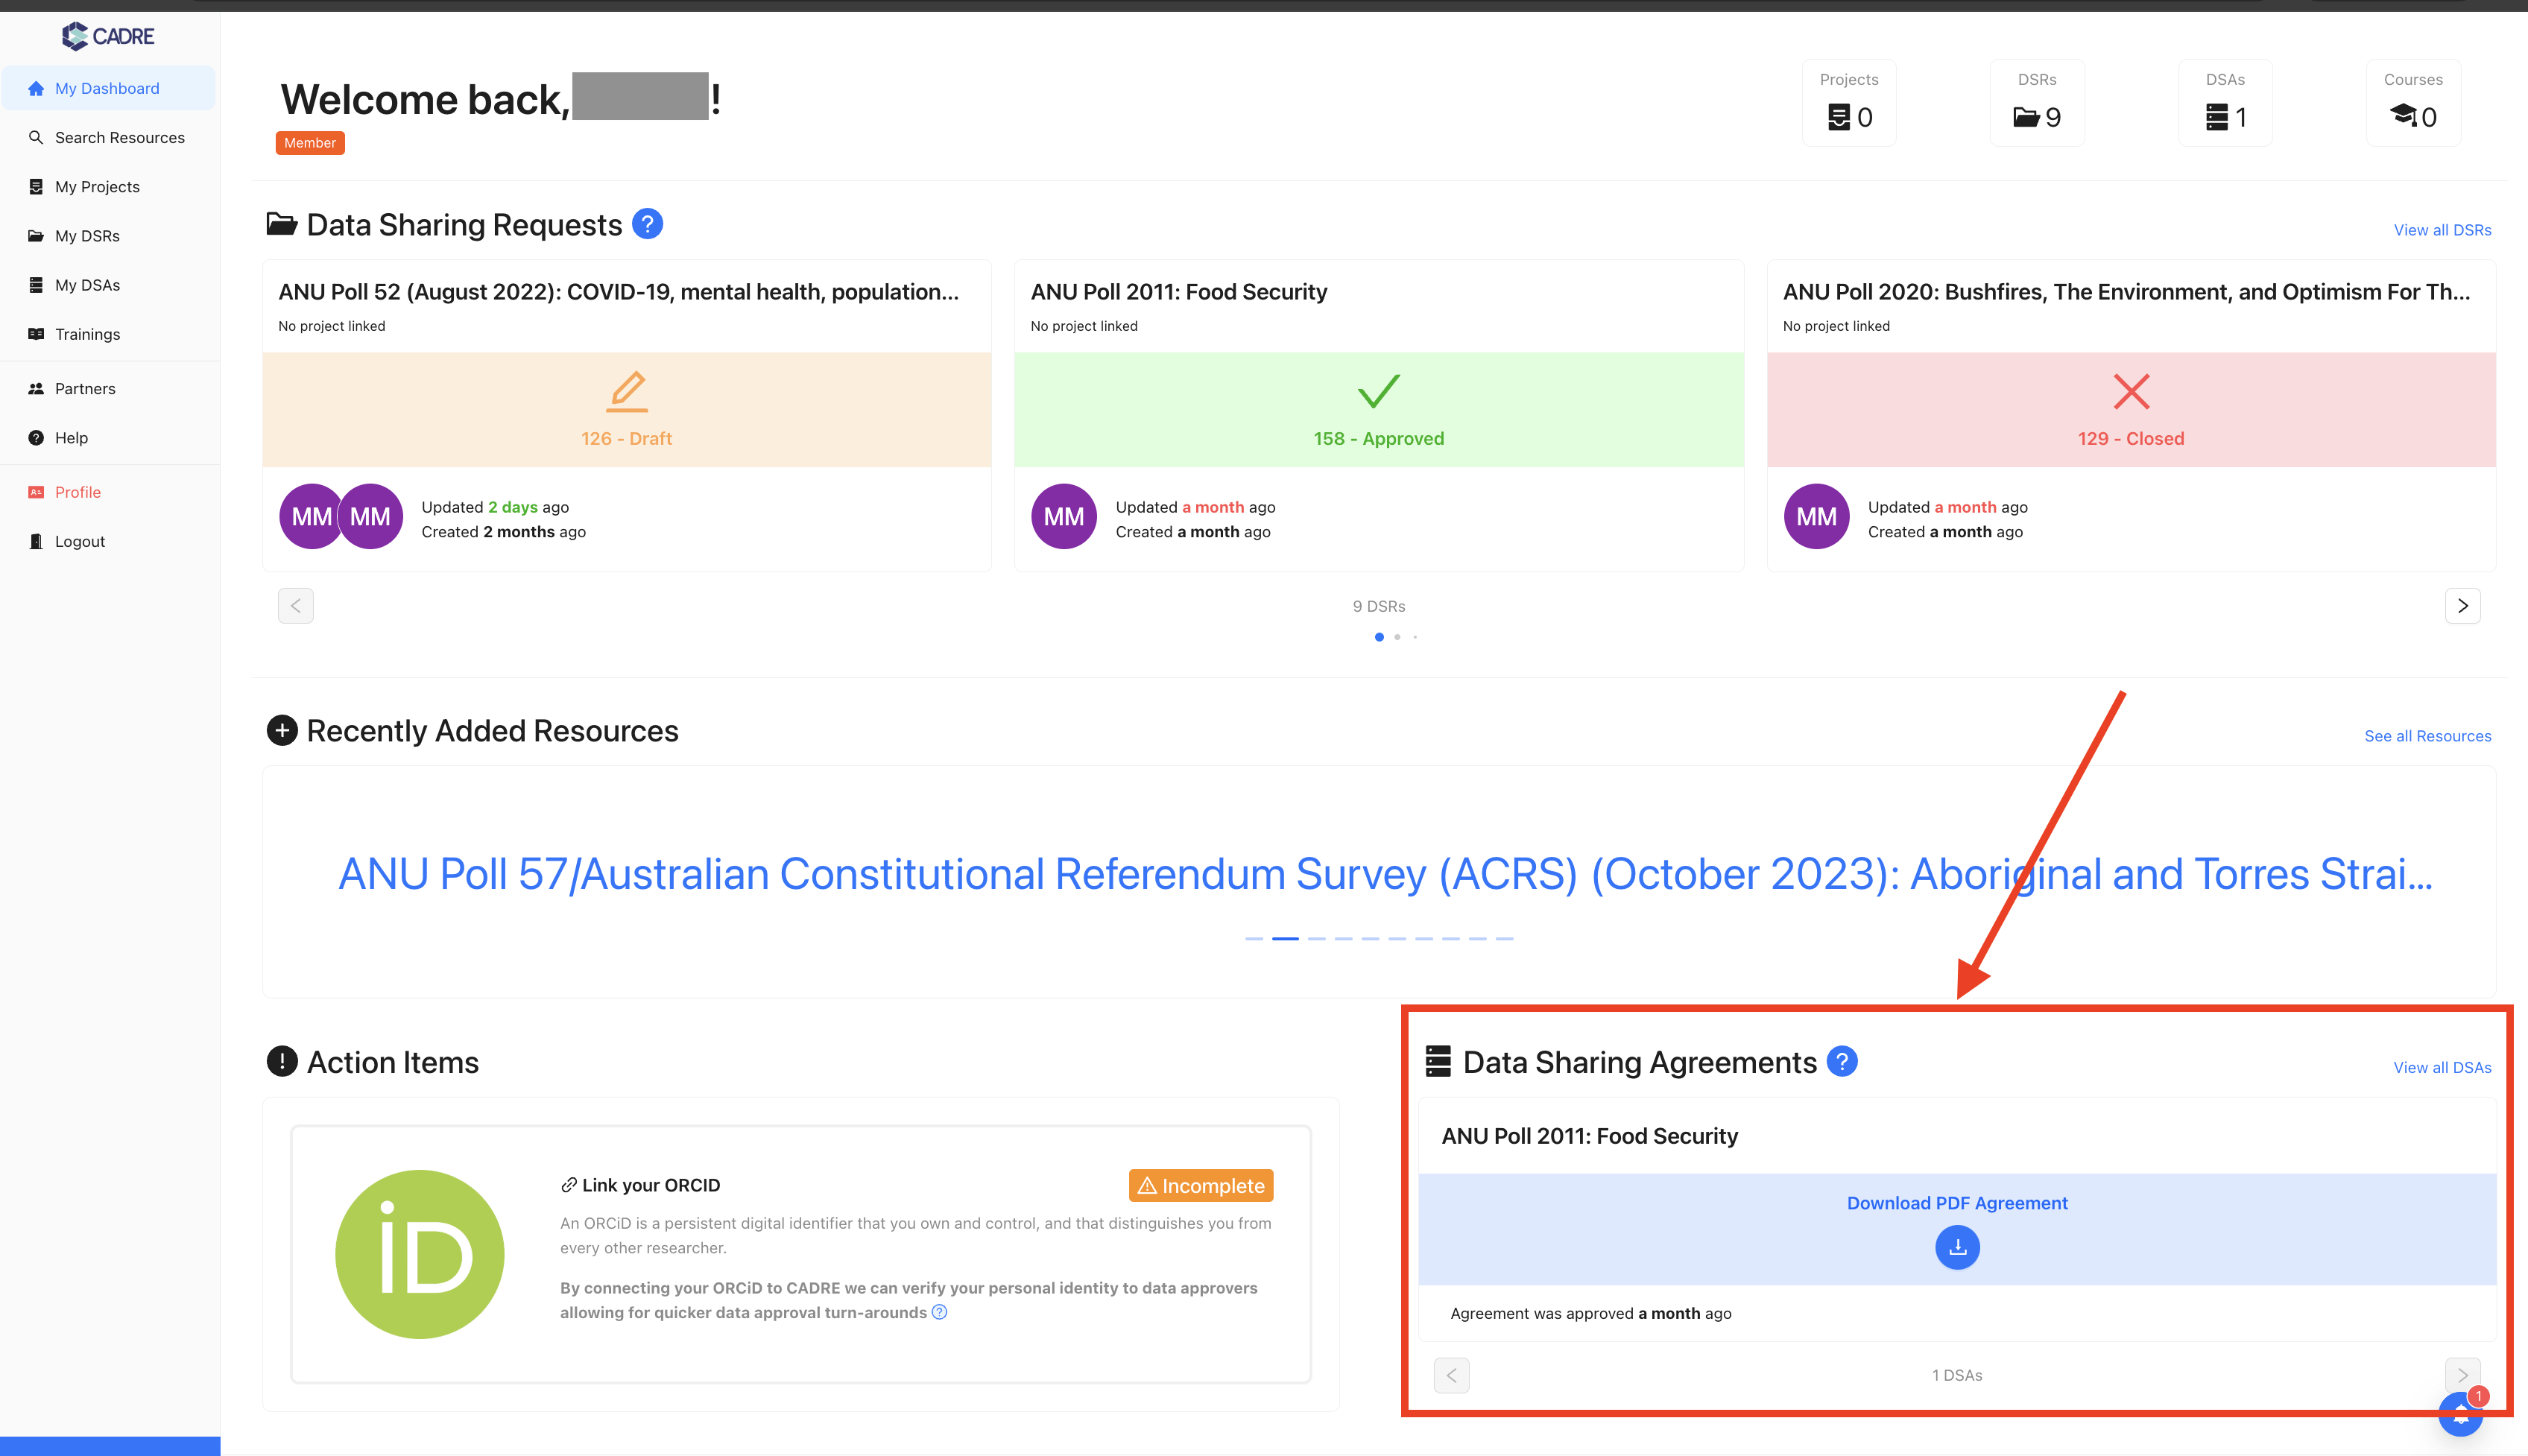
Task: Click the PDF download circle icon
Action: [x=1957, y=1247]
